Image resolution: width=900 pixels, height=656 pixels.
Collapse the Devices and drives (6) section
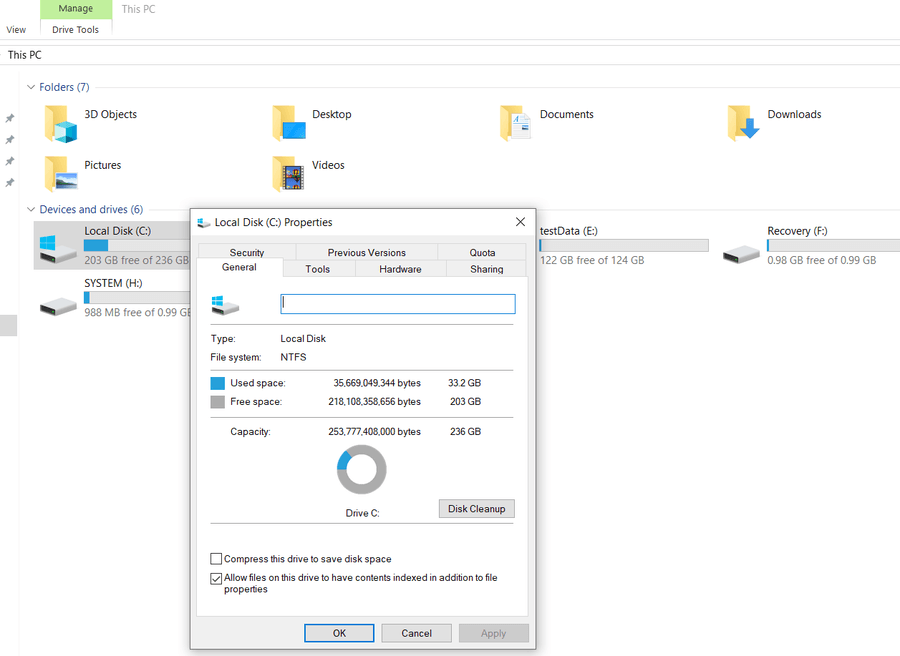[x=31, y=209]
